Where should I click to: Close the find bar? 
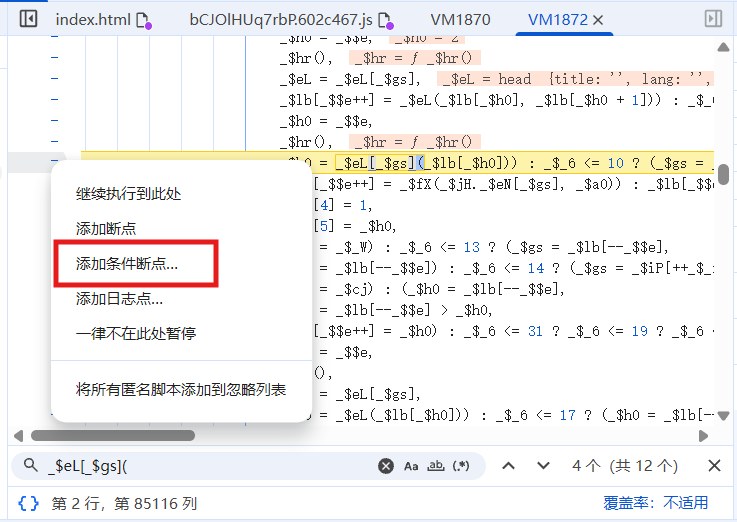point(714,466)
